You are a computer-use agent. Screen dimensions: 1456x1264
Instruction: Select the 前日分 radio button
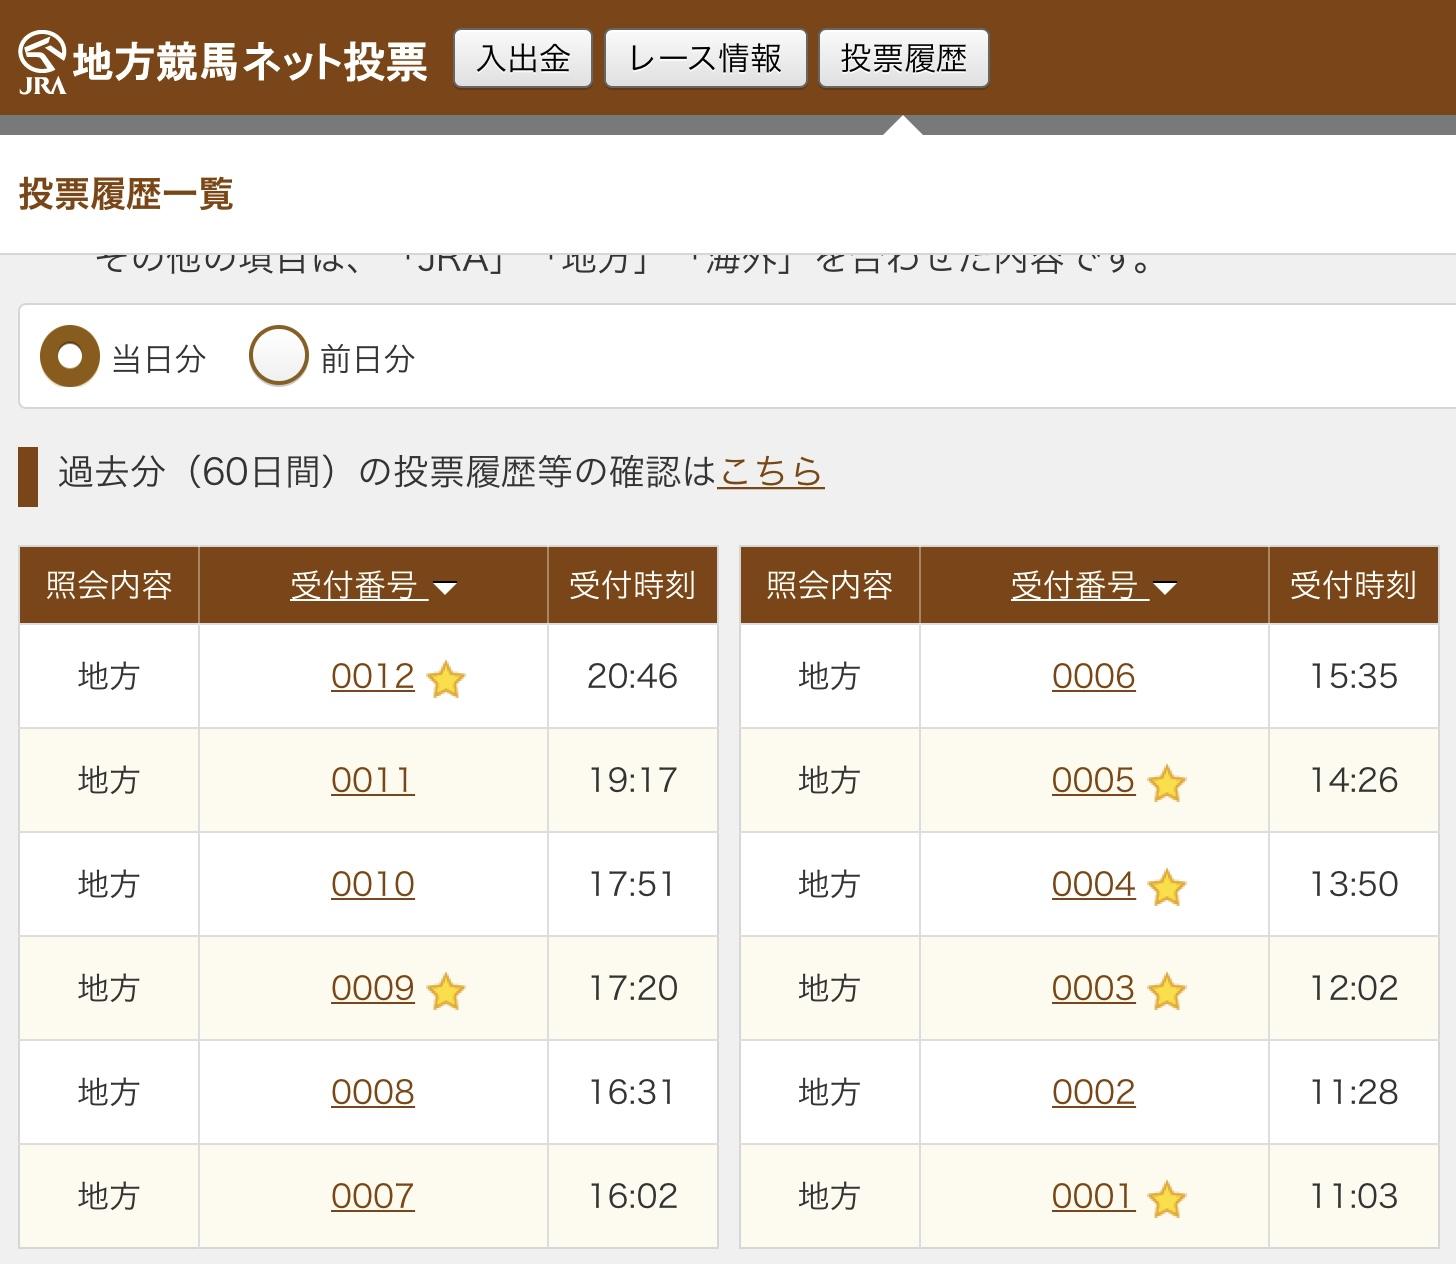click(278, 356)
